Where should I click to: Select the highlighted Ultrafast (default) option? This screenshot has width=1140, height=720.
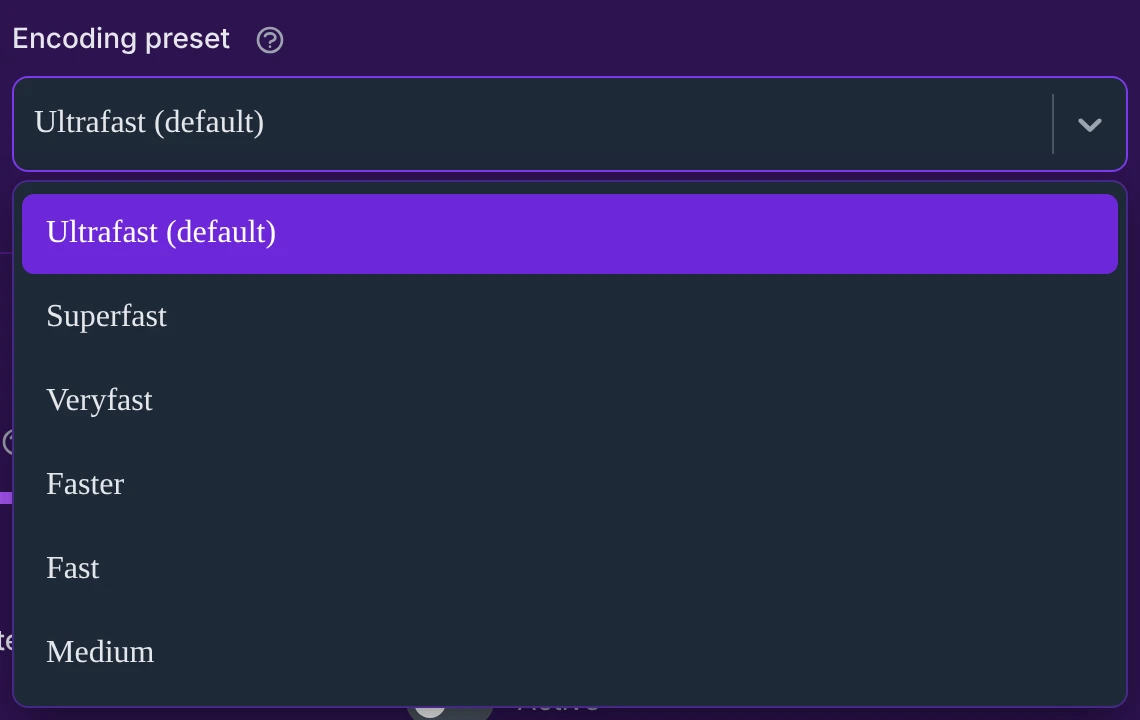[569, 233]
